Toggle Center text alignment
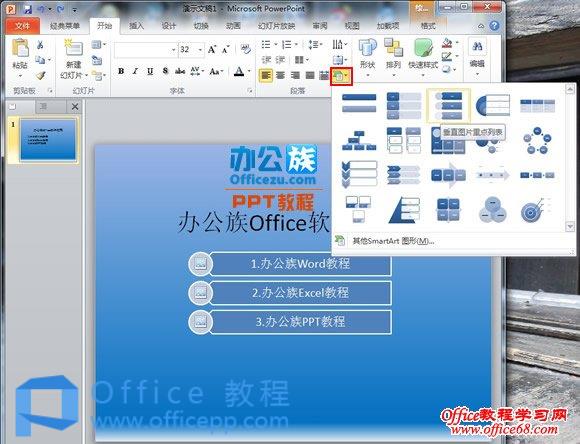Screen dimensions: 580x444 coord(281,75)
